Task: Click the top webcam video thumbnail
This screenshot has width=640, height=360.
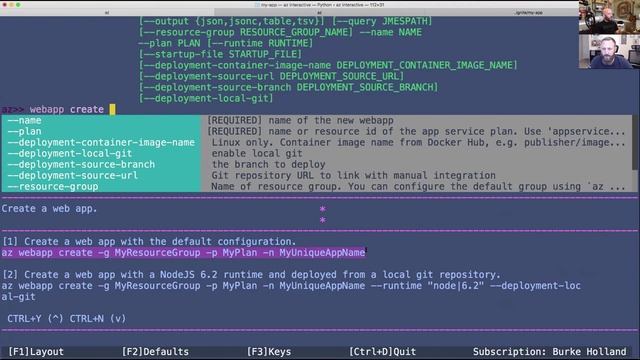Action: [x=609, y=17]
